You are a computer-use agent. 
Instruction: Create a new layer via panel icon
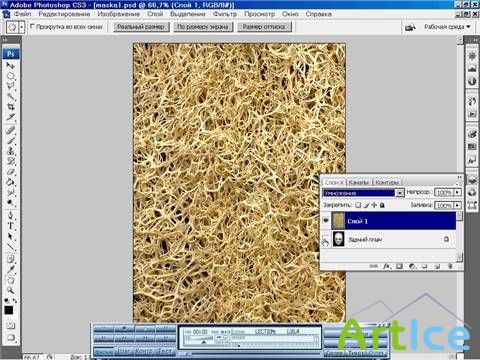pos(437,266)
